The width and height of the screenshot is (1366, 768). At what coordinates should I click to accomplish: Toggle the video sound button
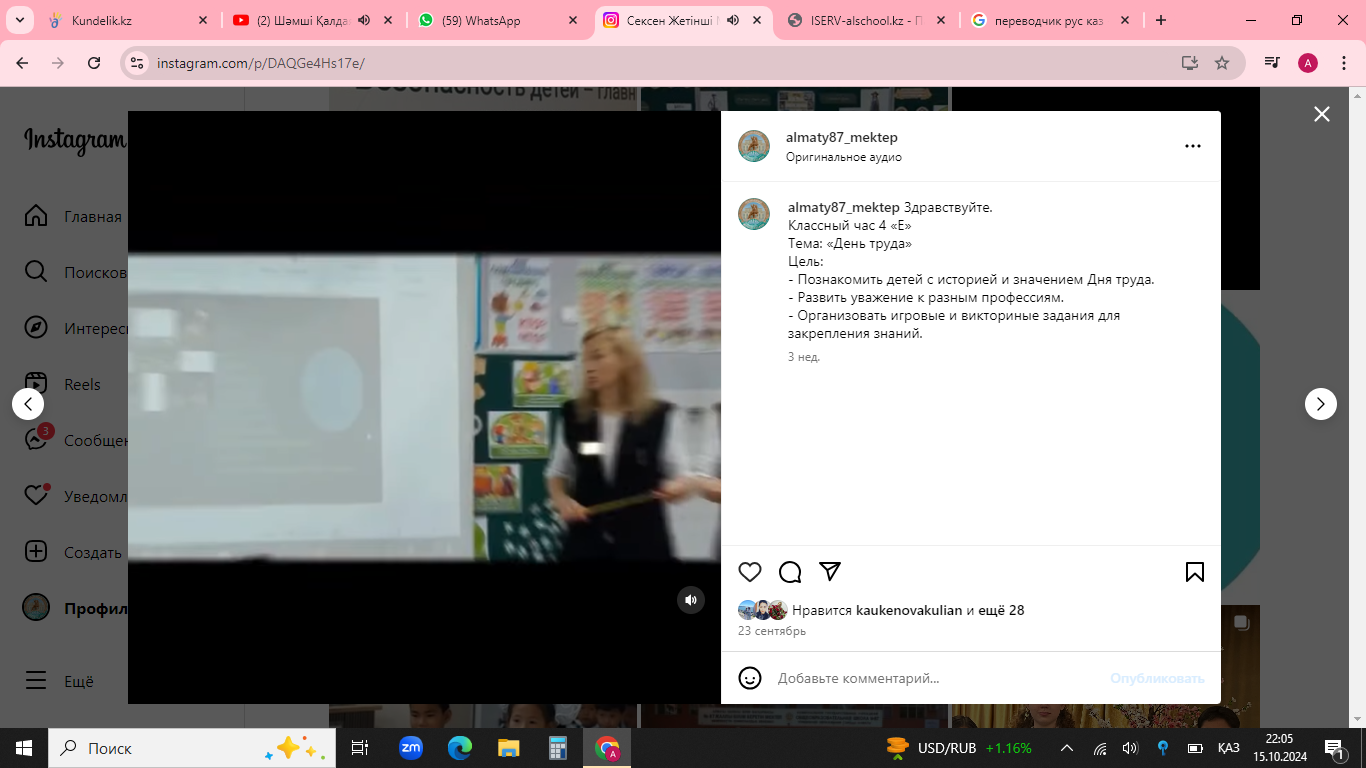(691, 600)
